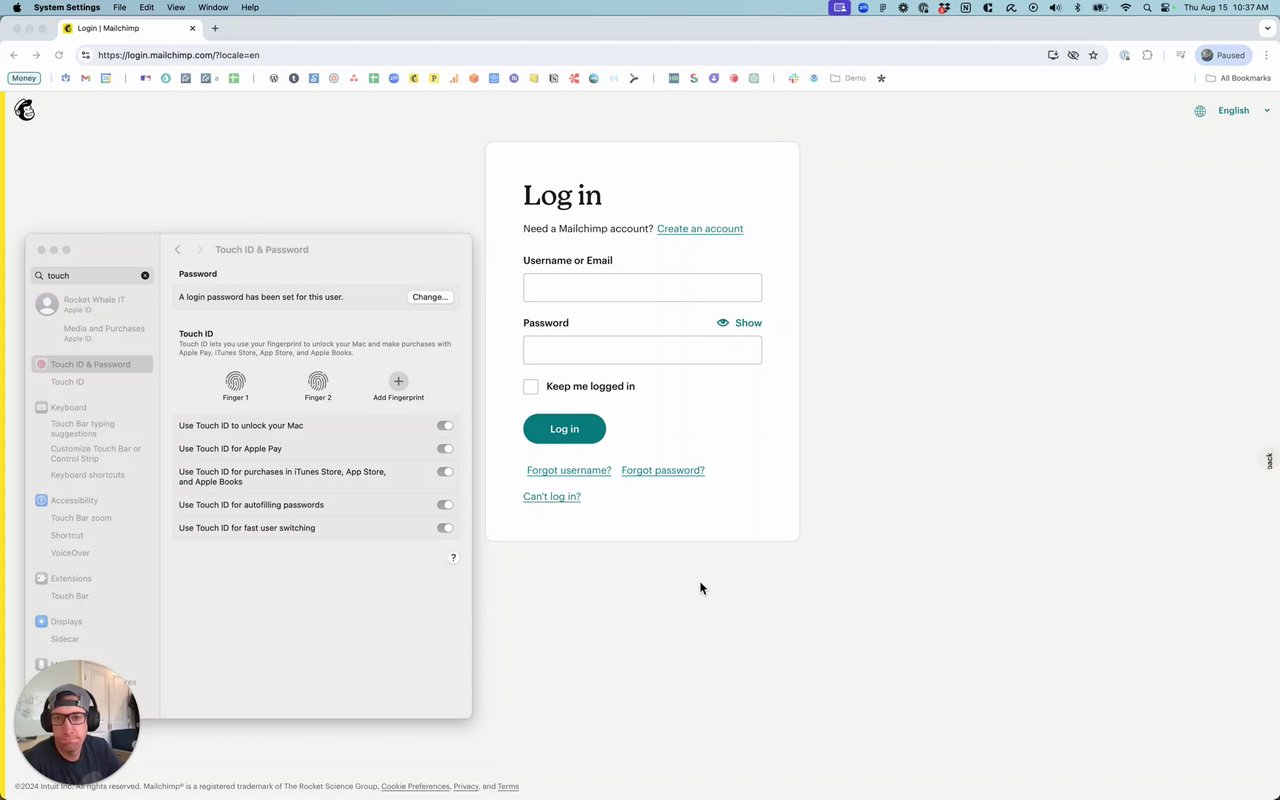Open the English language dropdown
The image size is (1280, 800).
click(1244, 111)
